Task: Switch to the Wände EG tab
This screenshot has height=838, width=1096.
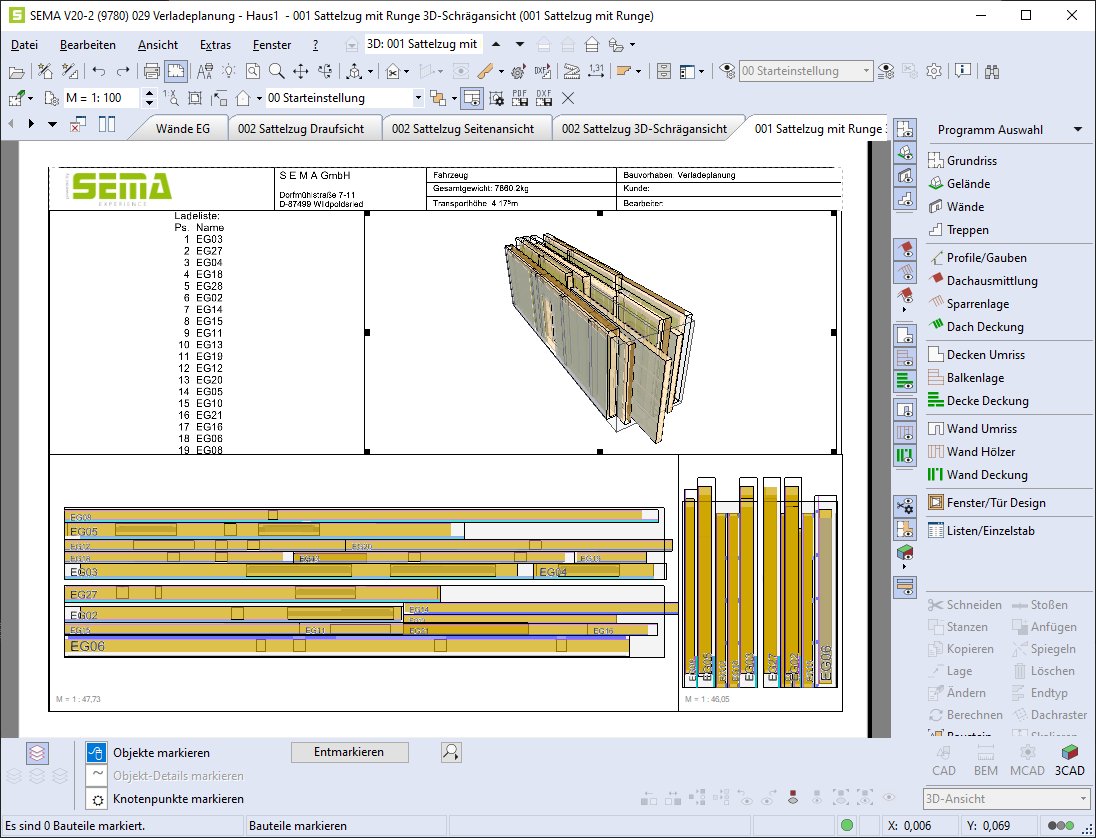Action: [182, 129]
